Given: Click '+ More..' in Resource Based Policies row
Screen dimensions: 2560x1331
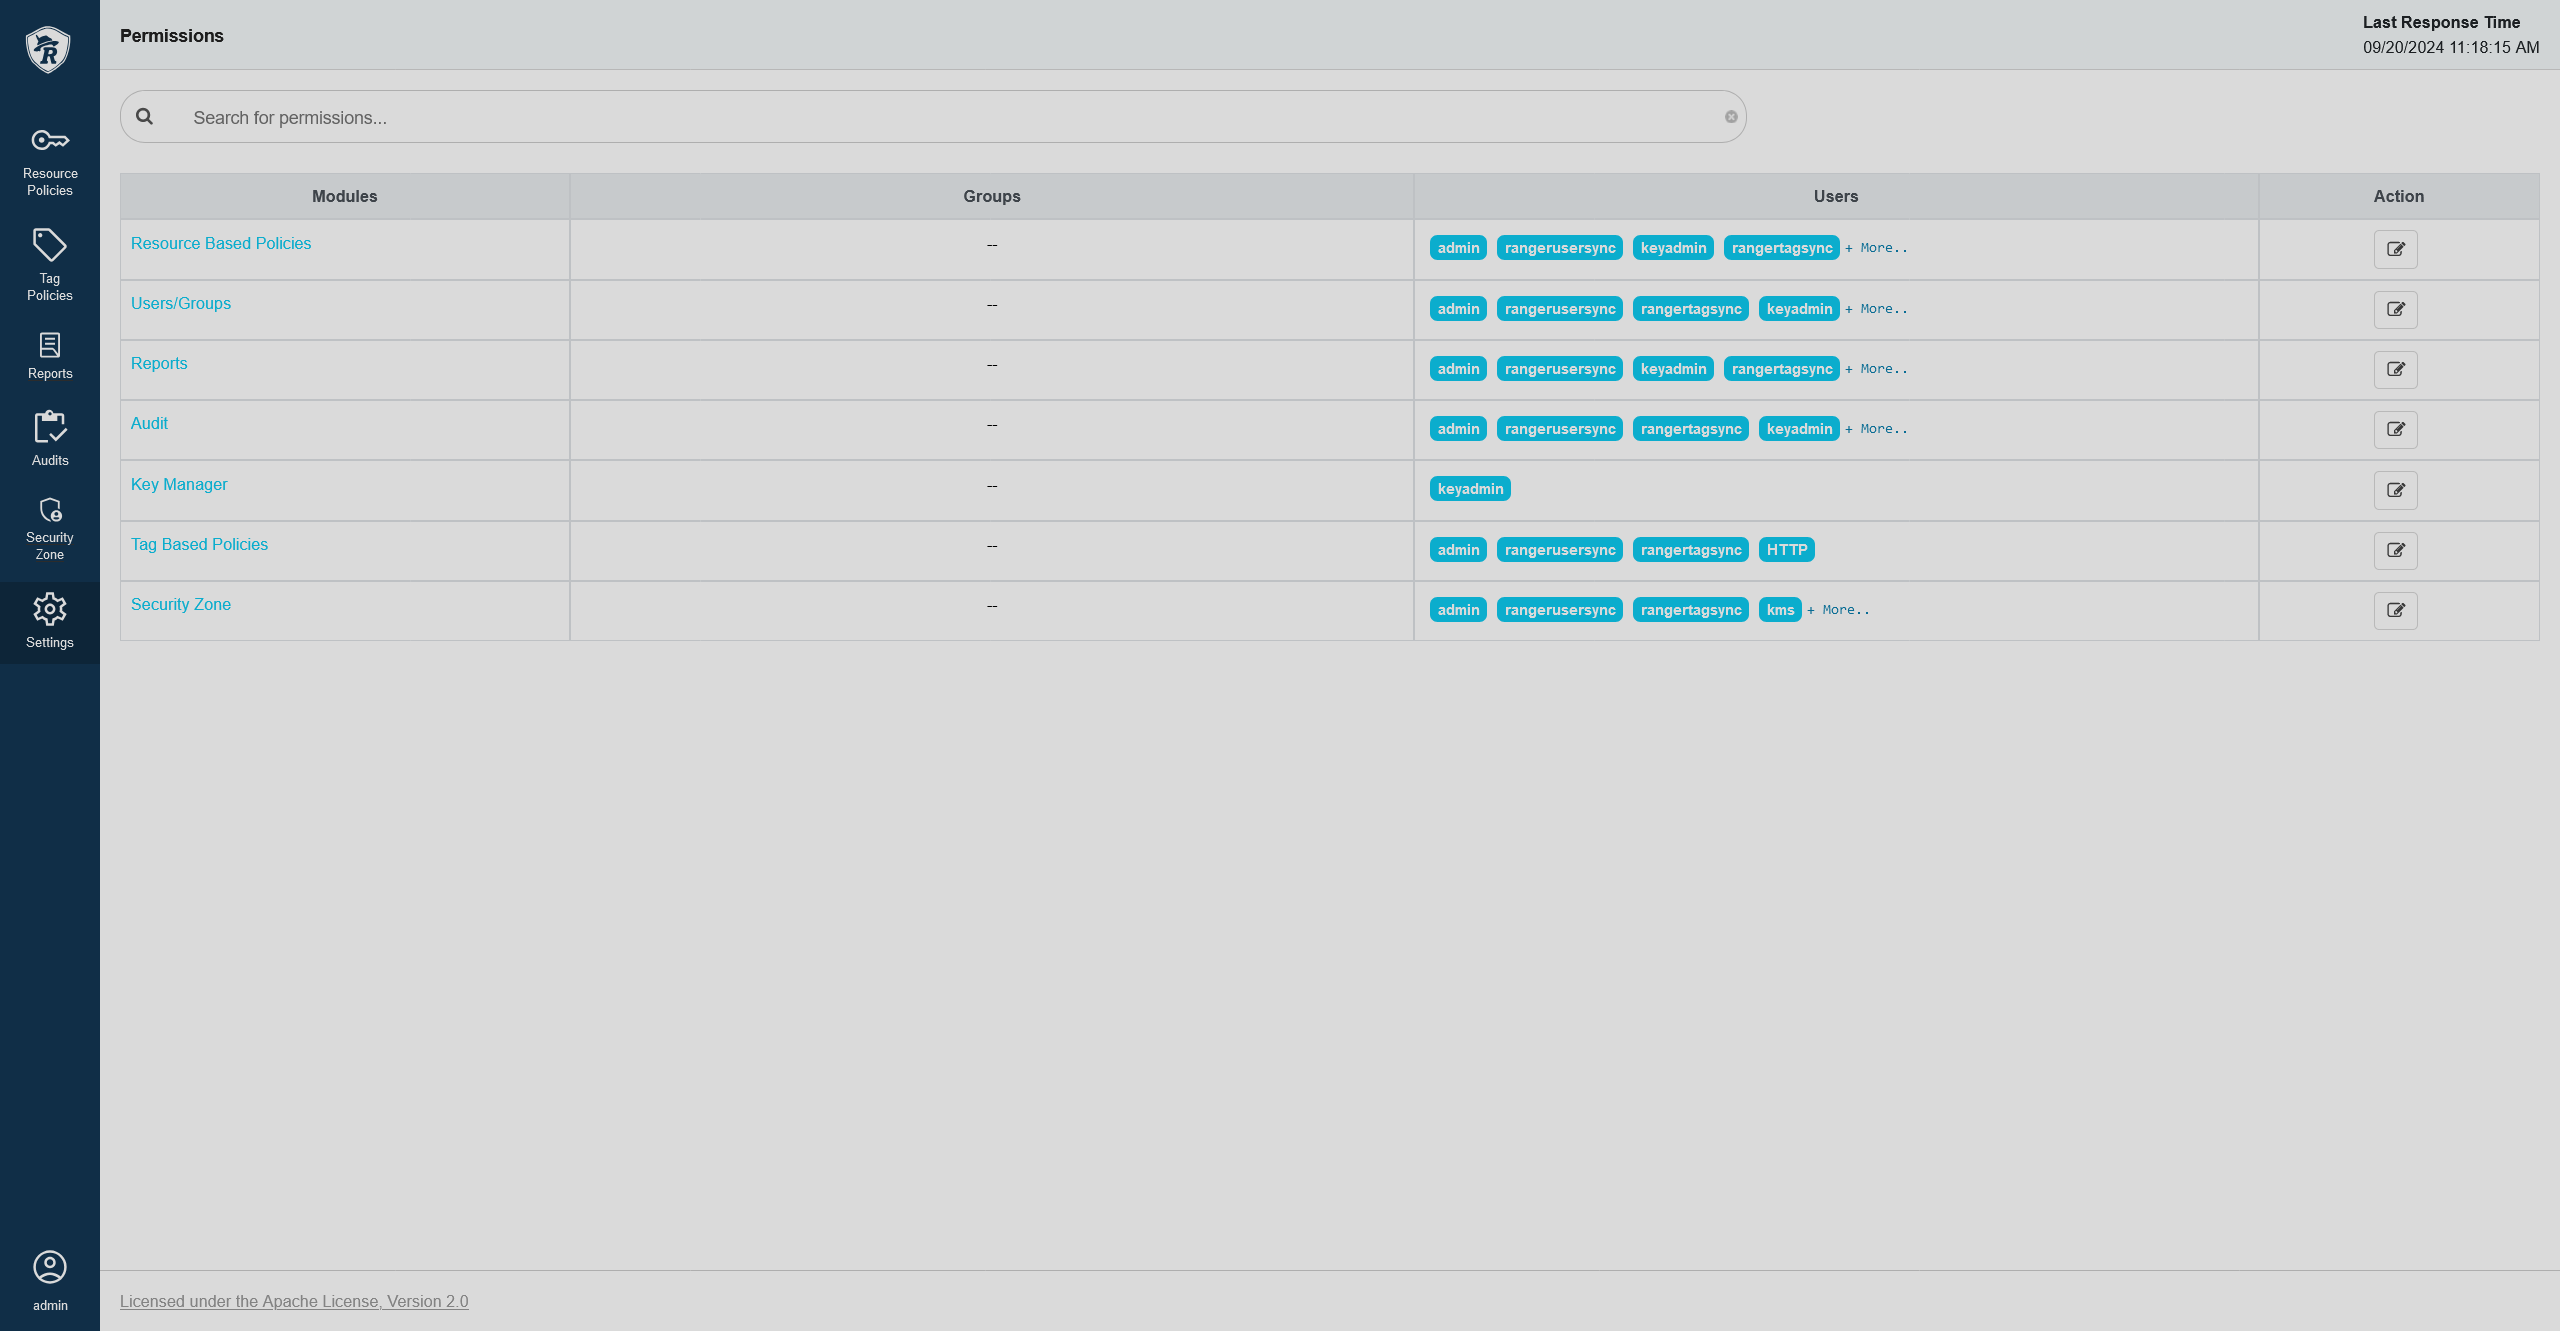Looking at the screenshot, I should (1876, 247).
